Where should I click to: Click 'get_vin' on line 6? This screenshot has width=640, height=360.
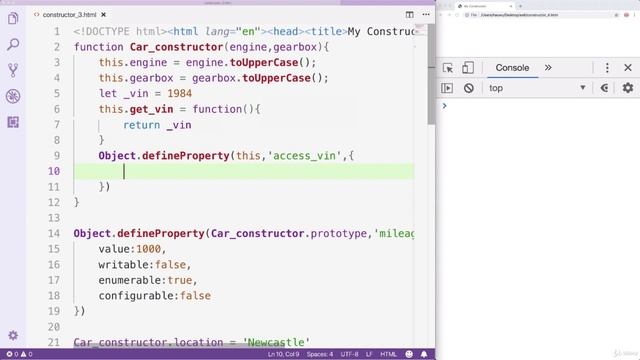[x=151, y=109]
